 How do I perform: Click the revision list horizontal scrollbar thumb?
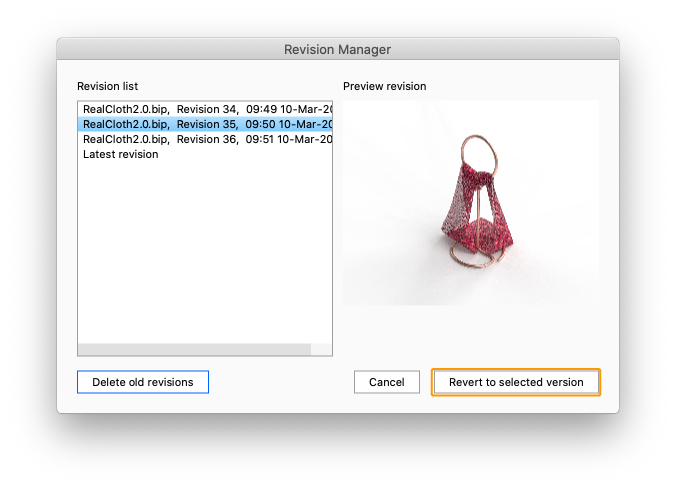(193, 350)
